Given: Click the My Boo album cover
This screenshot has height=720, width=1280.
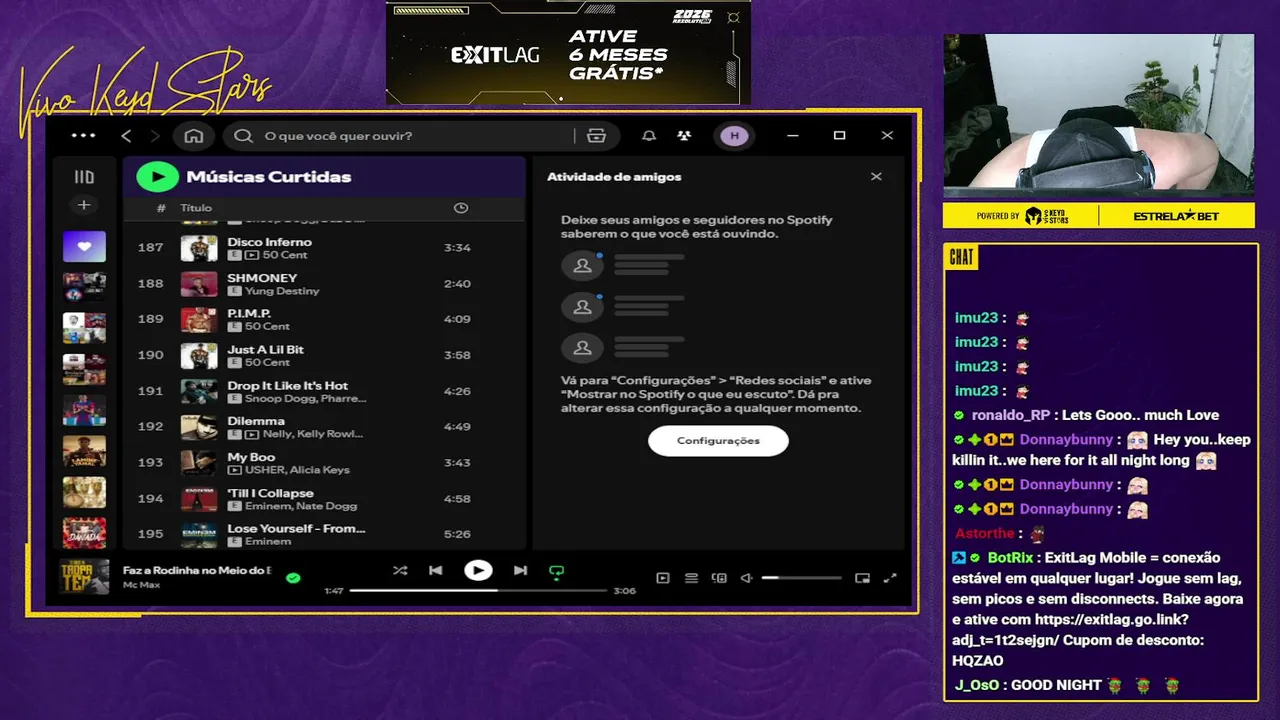Looking at the screenshot, I should pos(199,463).
